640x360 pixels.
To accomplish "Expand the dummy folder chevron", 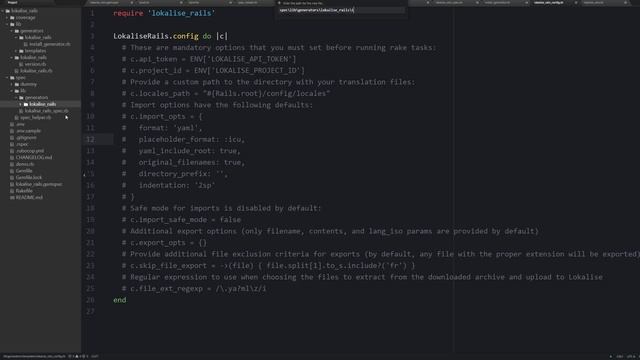I will click(12, 84).
